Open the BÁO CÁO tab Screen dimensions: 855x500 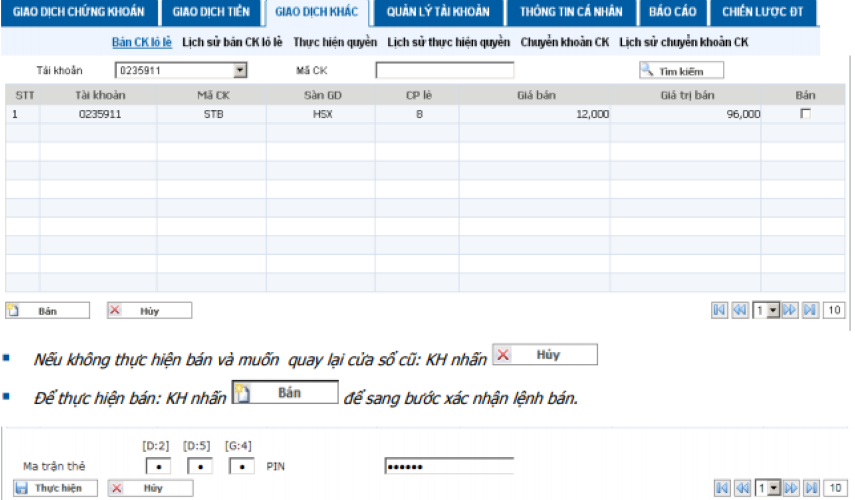click(670, 12)
